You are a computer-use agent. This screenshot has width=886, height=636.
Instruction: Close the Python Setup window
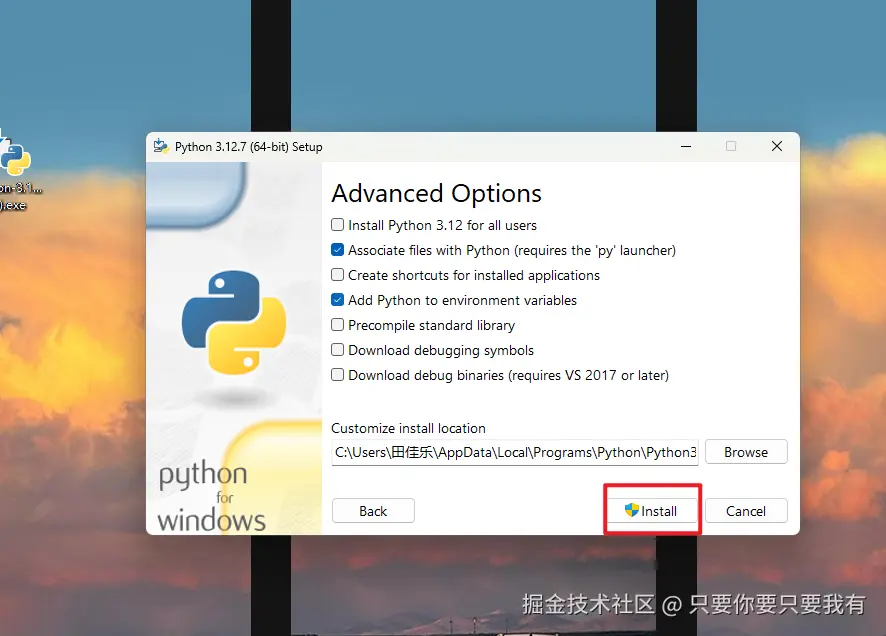pyautogui.click(x=777, y=146)
